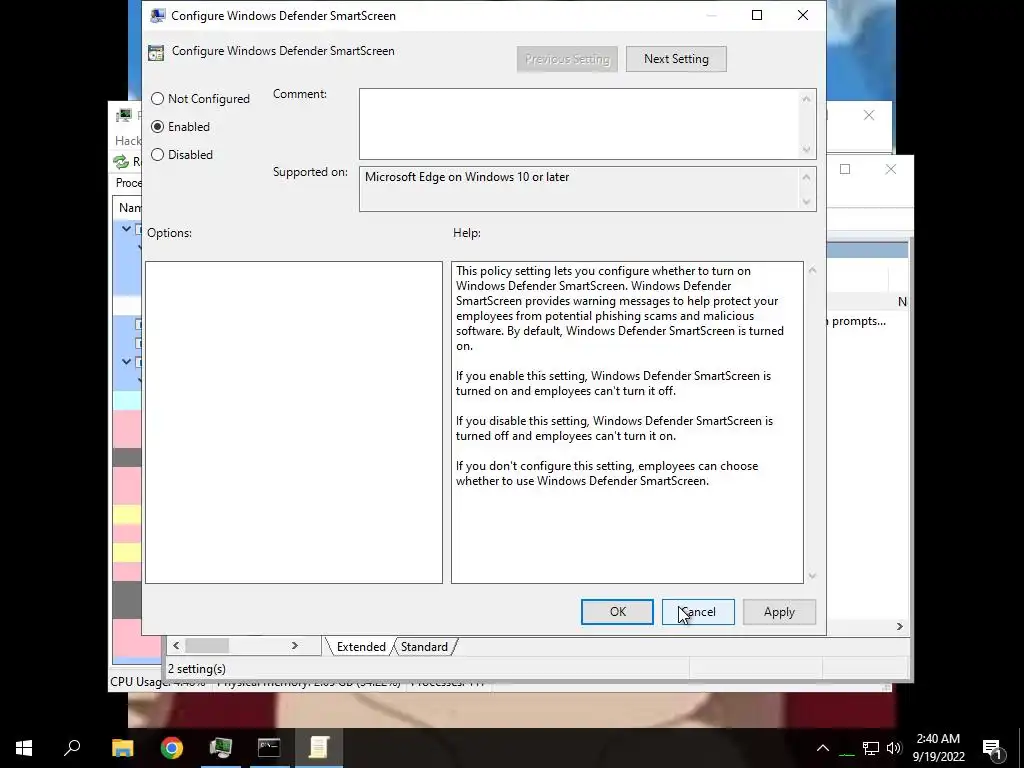This screenshot has width=1024, height=768.
Task: Click the horizontal scrollbar thumb in policy editor
Action: (x=207, y=646)
